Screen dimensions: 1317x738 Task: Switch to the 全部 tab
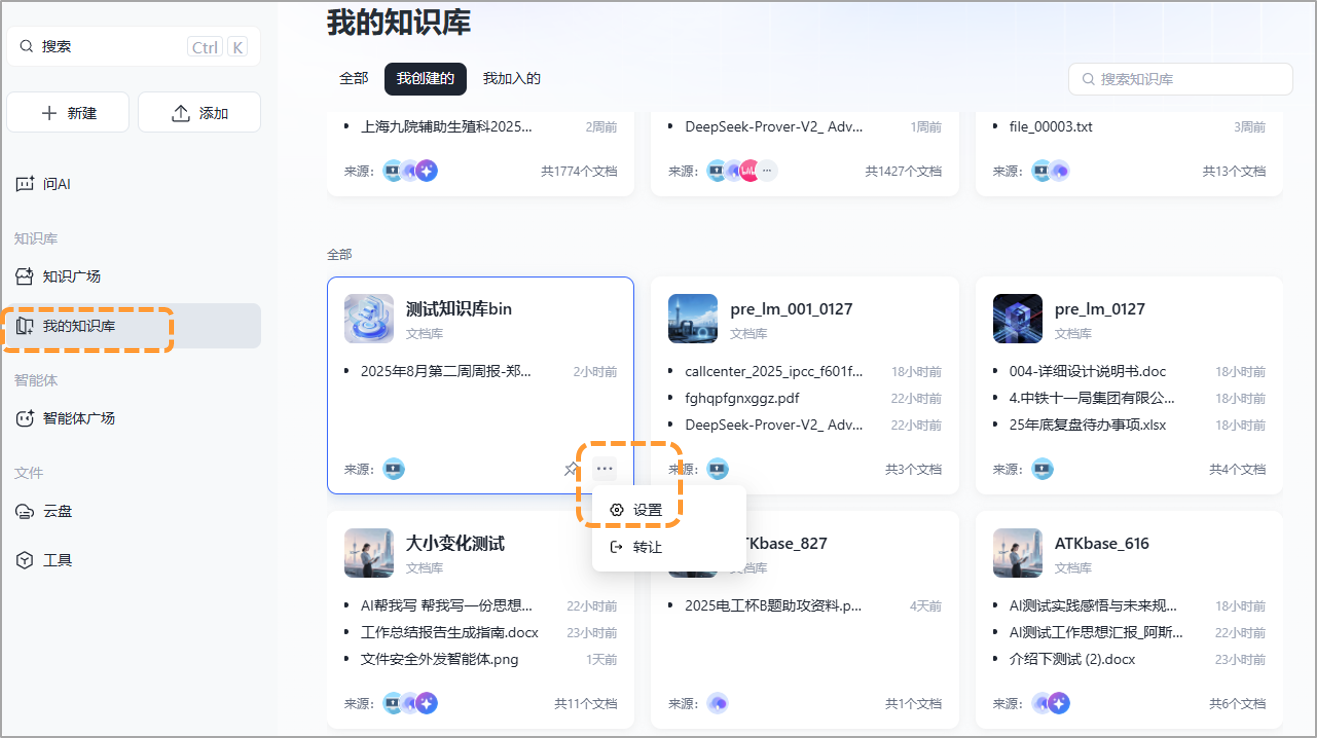[x=353, y=78]
